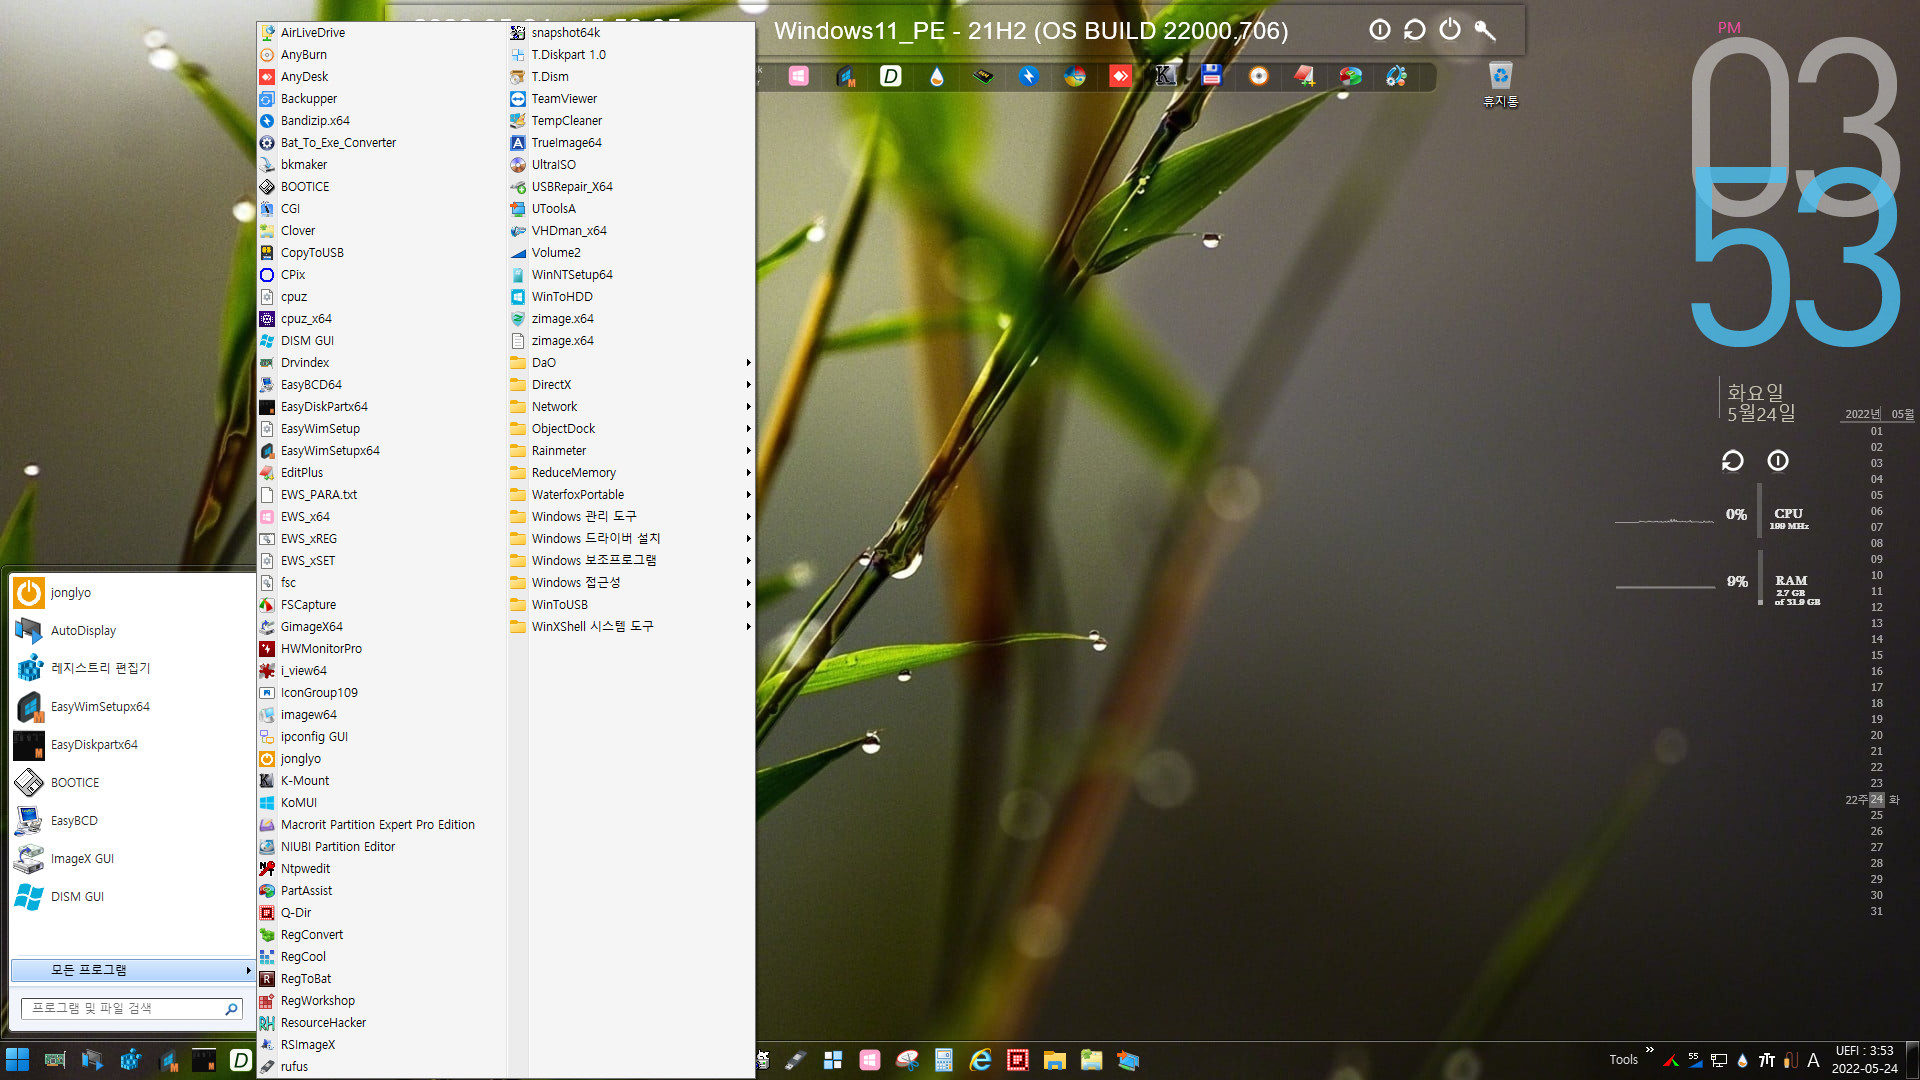The width and height of the screenshot is (1920, 1080).
Task: Expand the DirectX folder submenu
Action: [x=631, y=385]
